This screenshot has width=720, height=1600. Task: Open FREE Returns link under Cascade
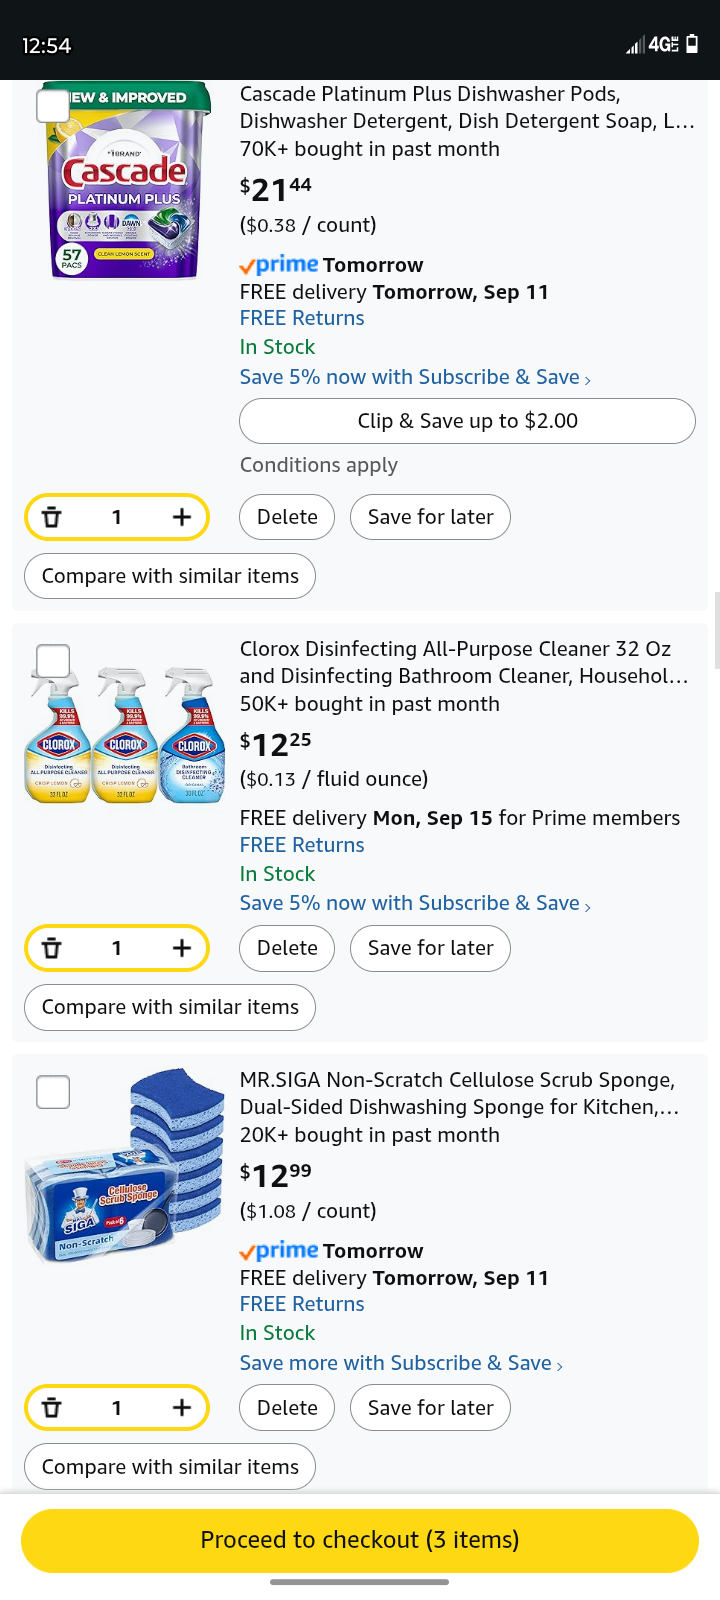click(302, 318)
